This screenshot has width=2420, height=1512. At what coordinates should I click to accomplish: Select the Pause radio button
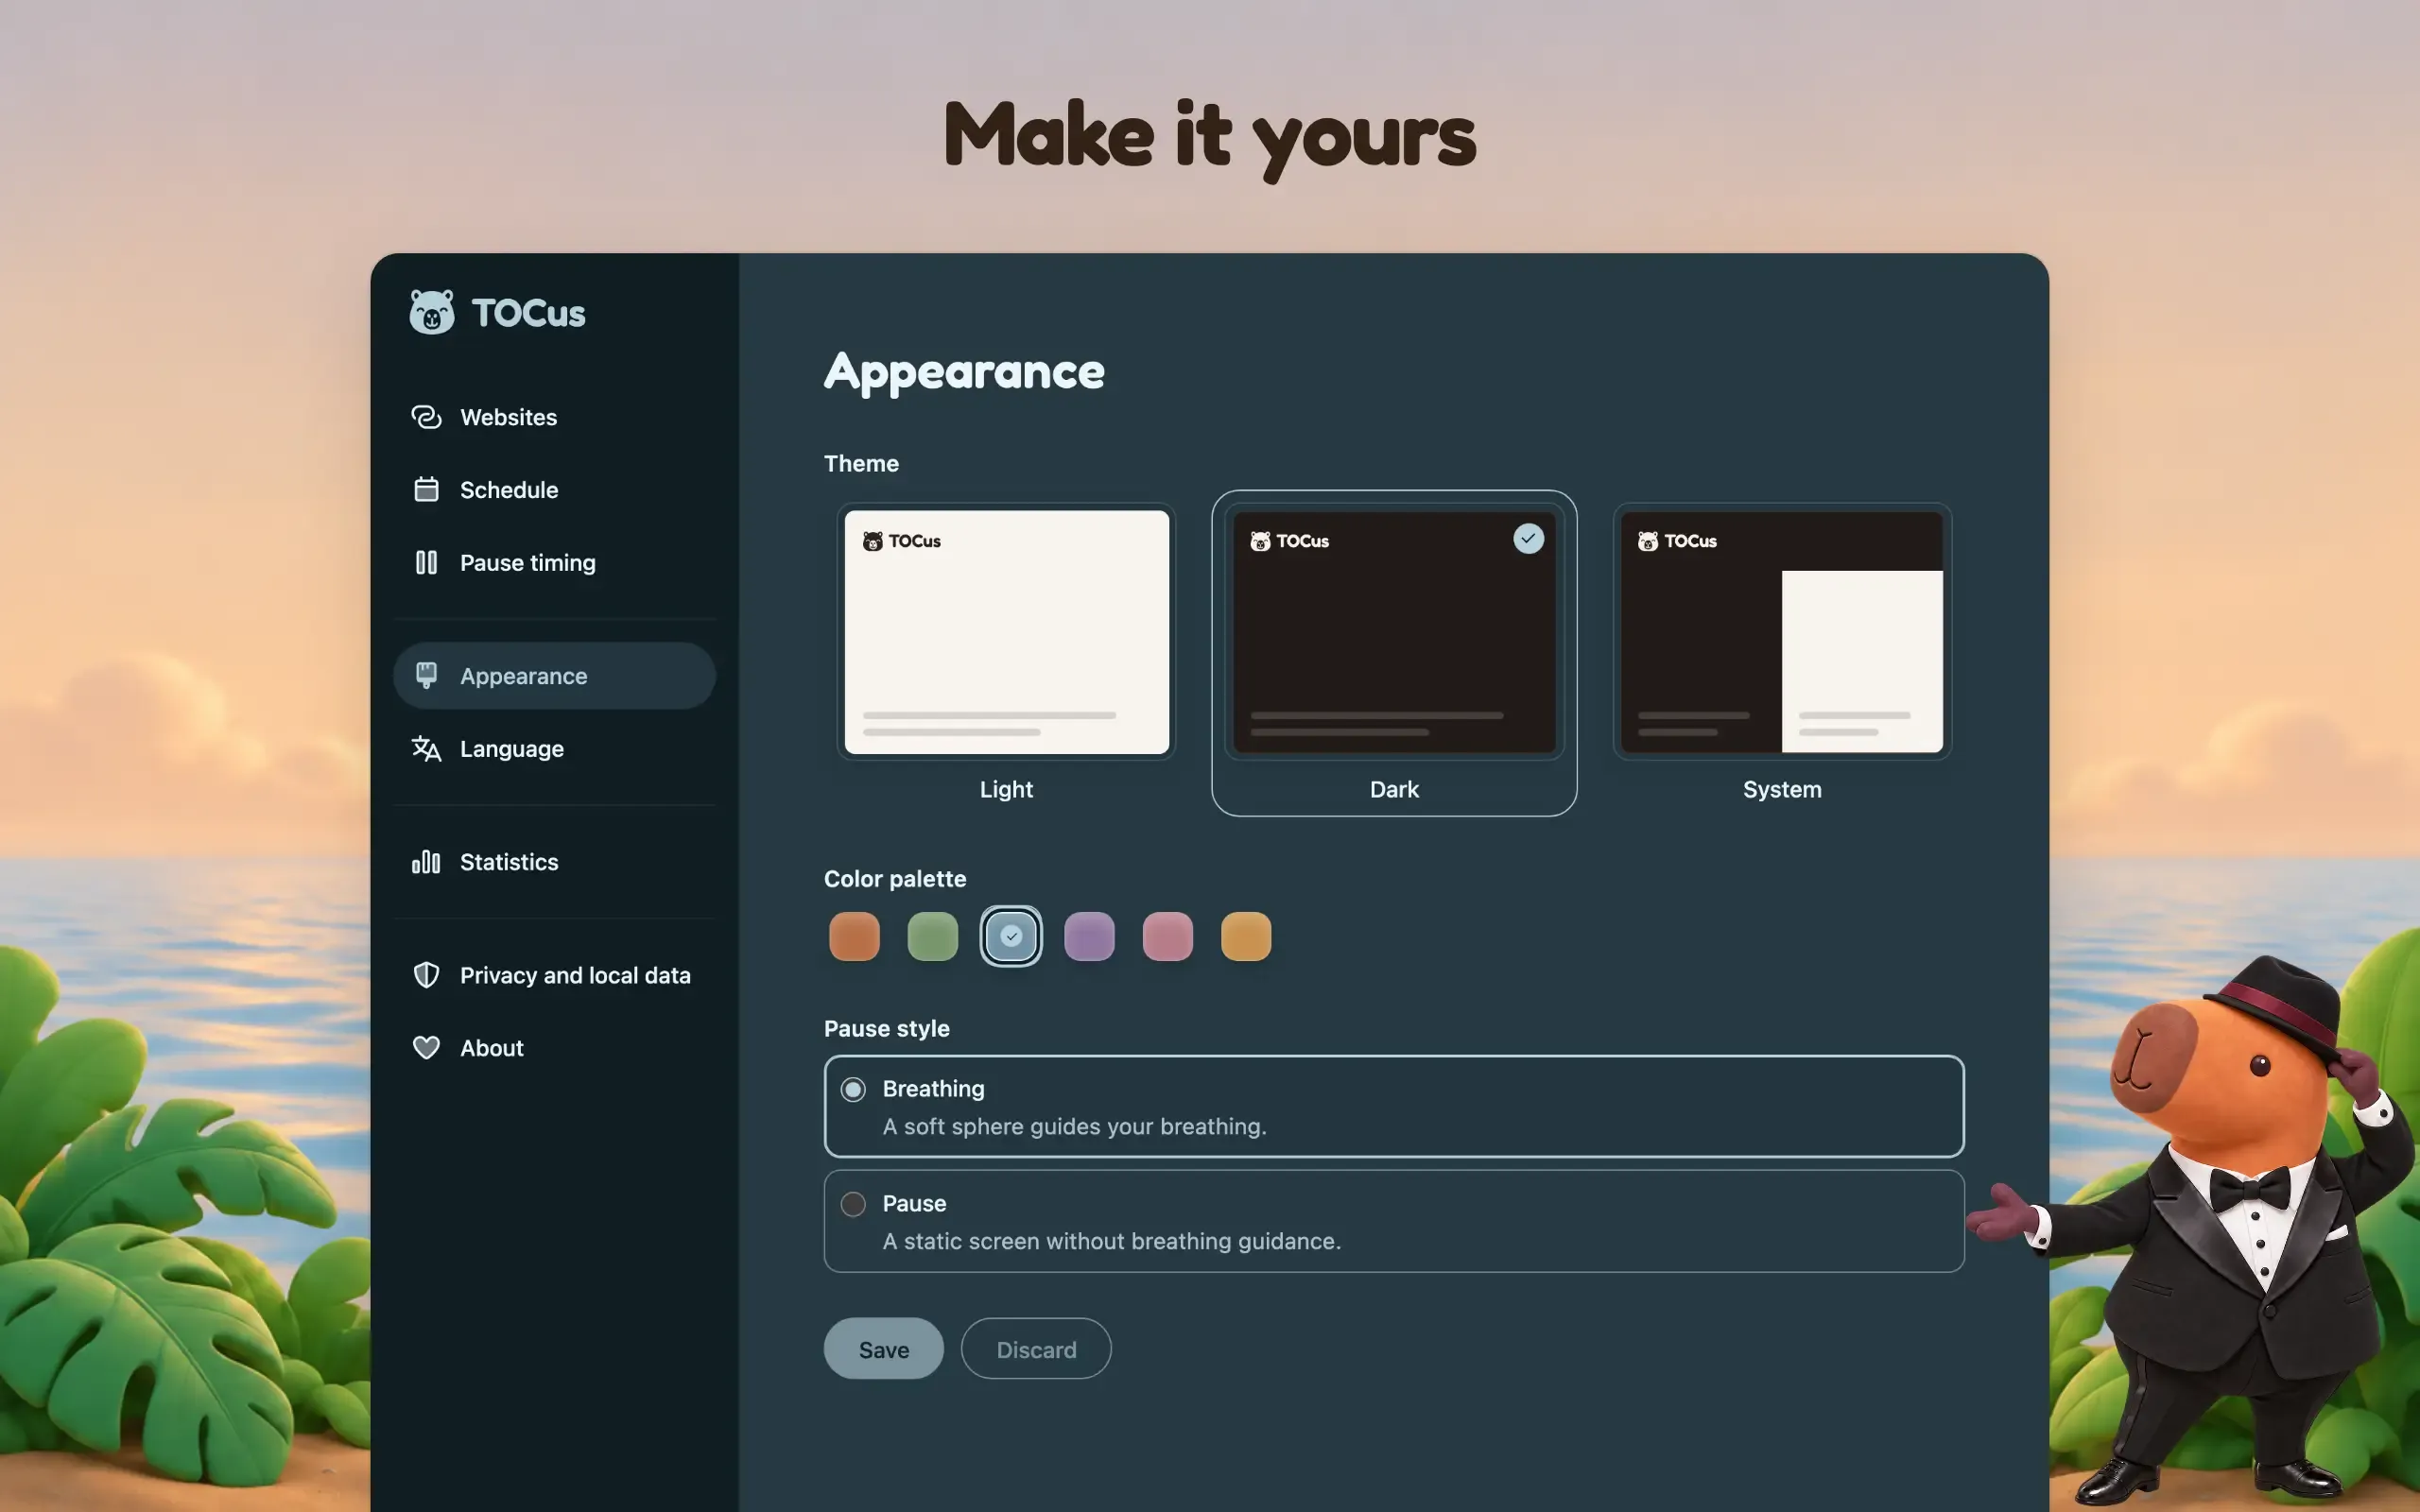click(853, 1203)
